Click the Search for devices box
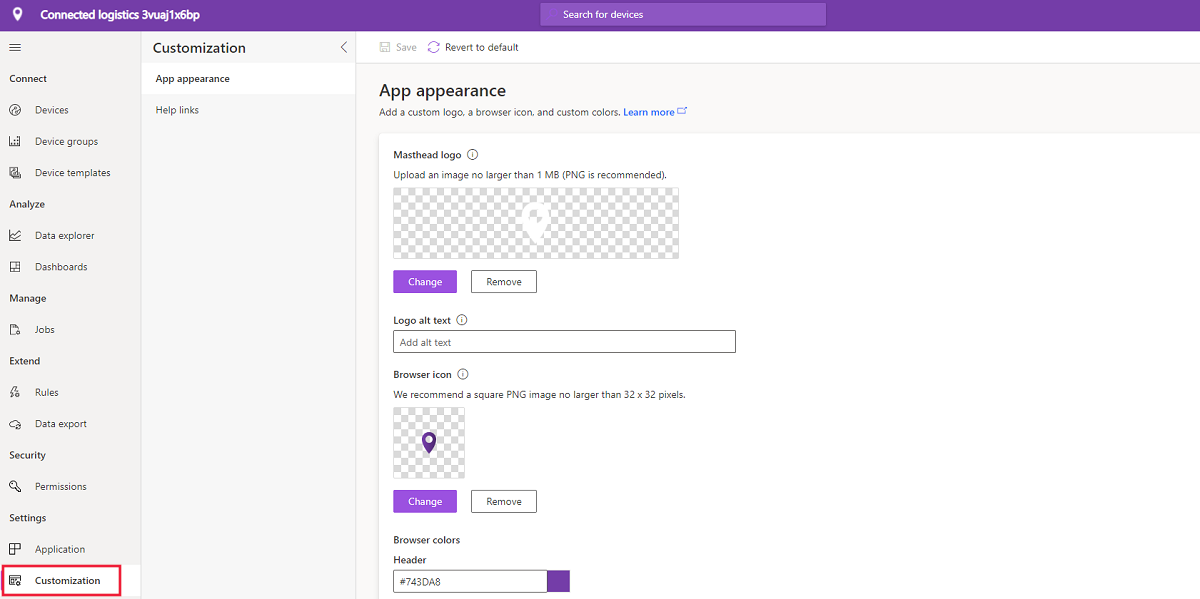1200x599 pixels. coord(683,15)
